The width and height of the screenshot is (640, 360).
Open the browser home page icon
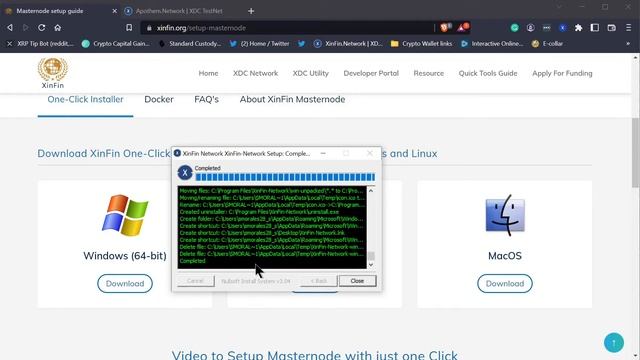pos(58,28)
